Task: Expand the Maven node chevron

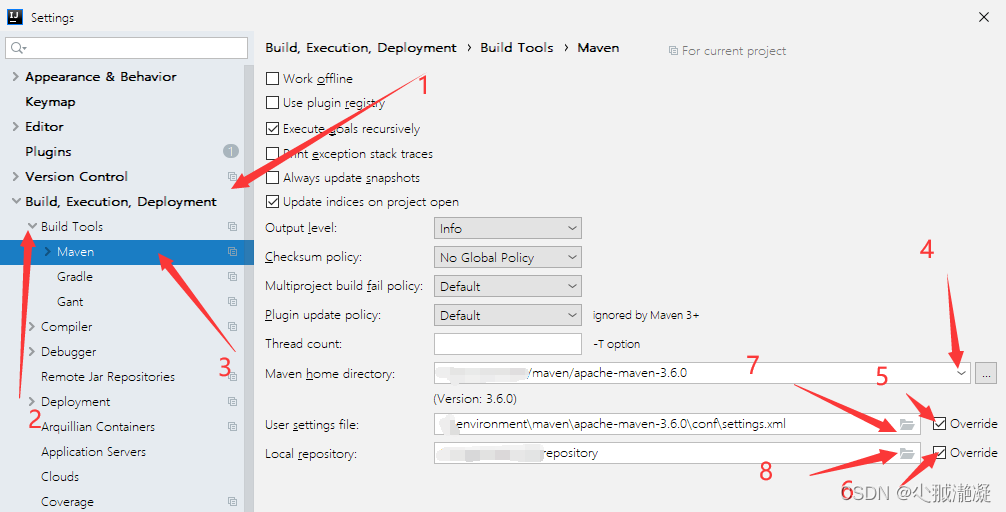Action: tap(47, 252)
